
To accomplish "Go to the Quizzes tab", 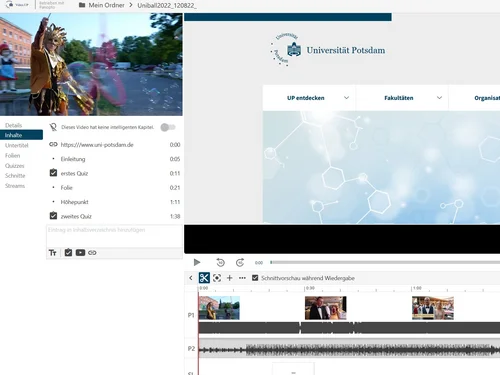I will click(x=15, y=166).
